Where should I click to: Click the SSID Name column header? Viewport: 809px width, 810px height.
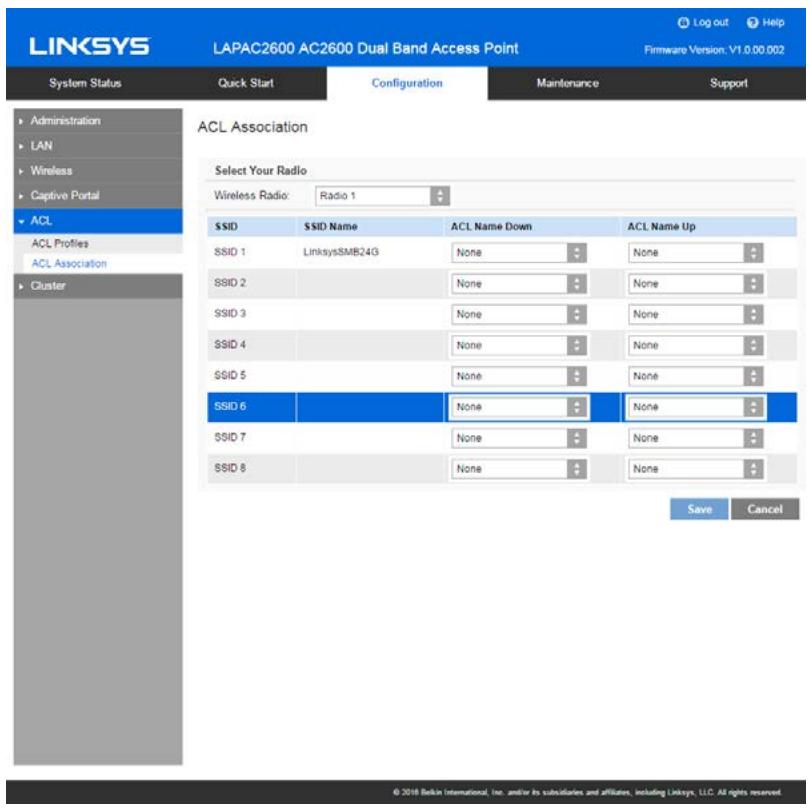331,227
